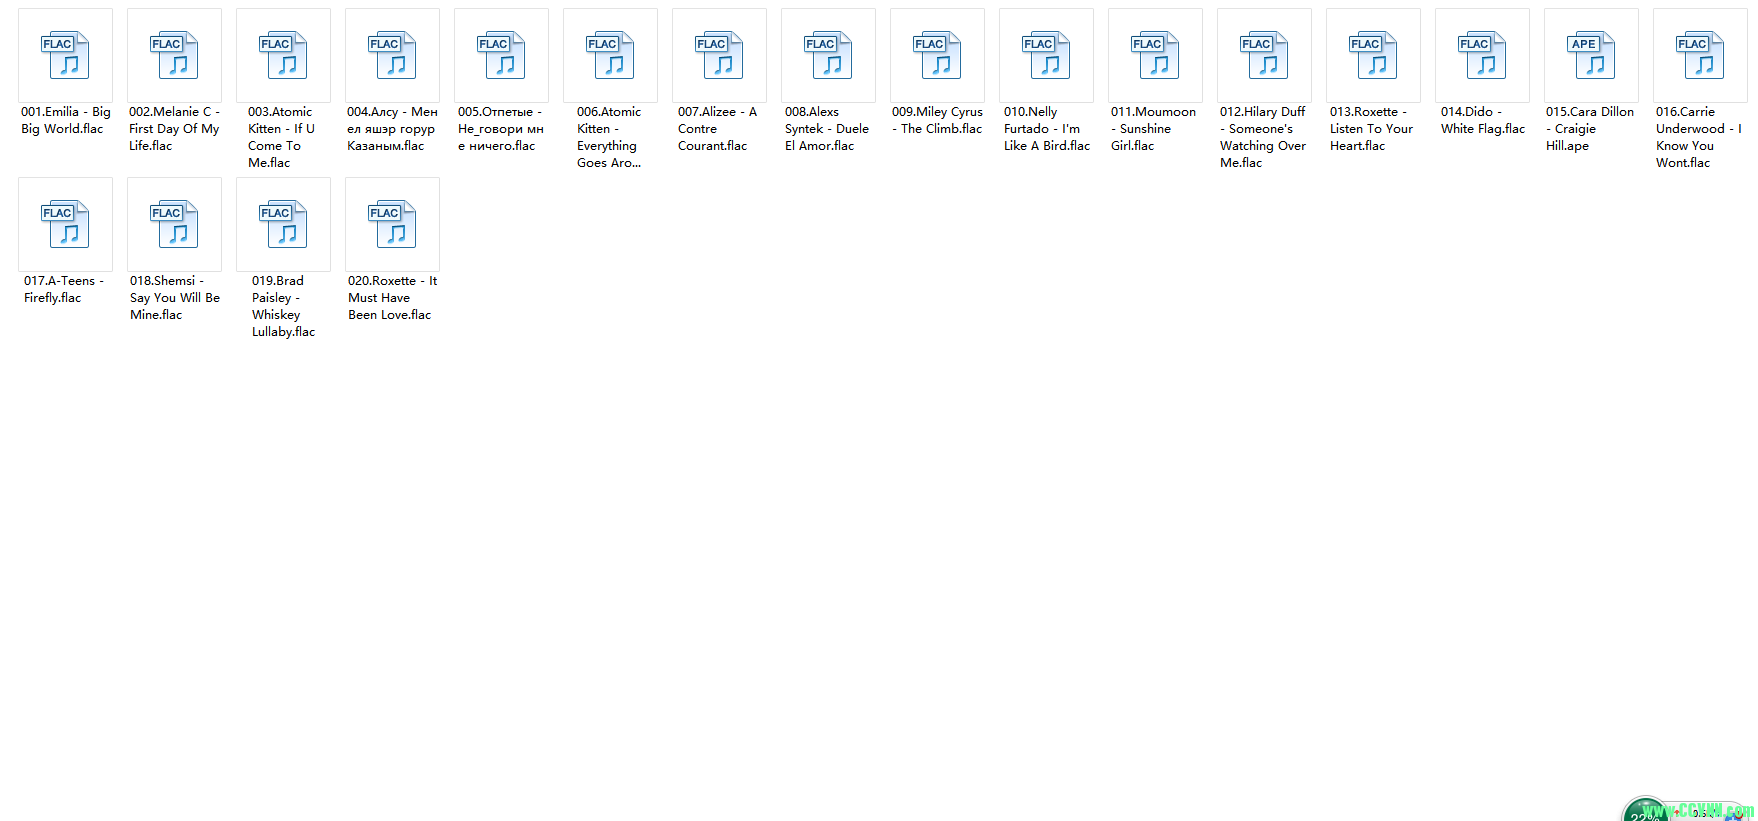Select the 017.A-Teens Firefly file icon
1758x821 pixels.
[65, 224]
